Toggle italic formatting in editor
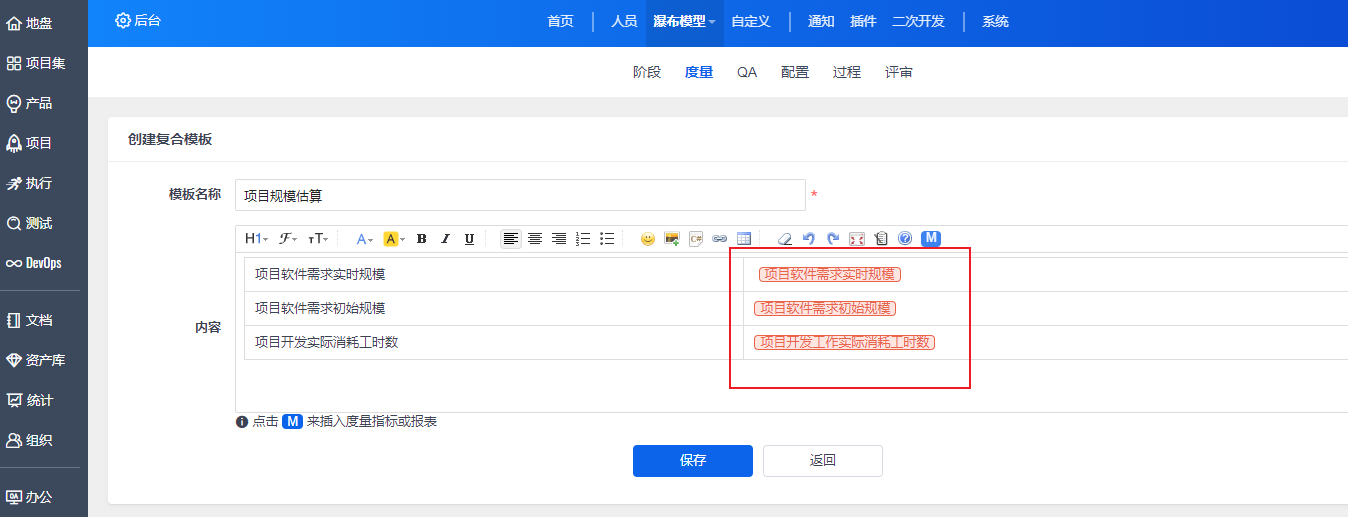The image size is (1348, 517). [445, 239]
